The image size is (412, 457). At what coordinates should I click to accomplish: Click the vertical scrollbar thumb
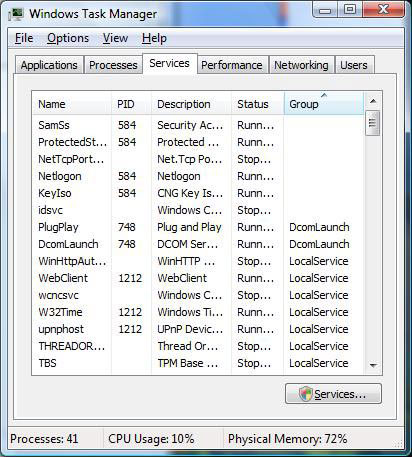(x=372, y=123)
